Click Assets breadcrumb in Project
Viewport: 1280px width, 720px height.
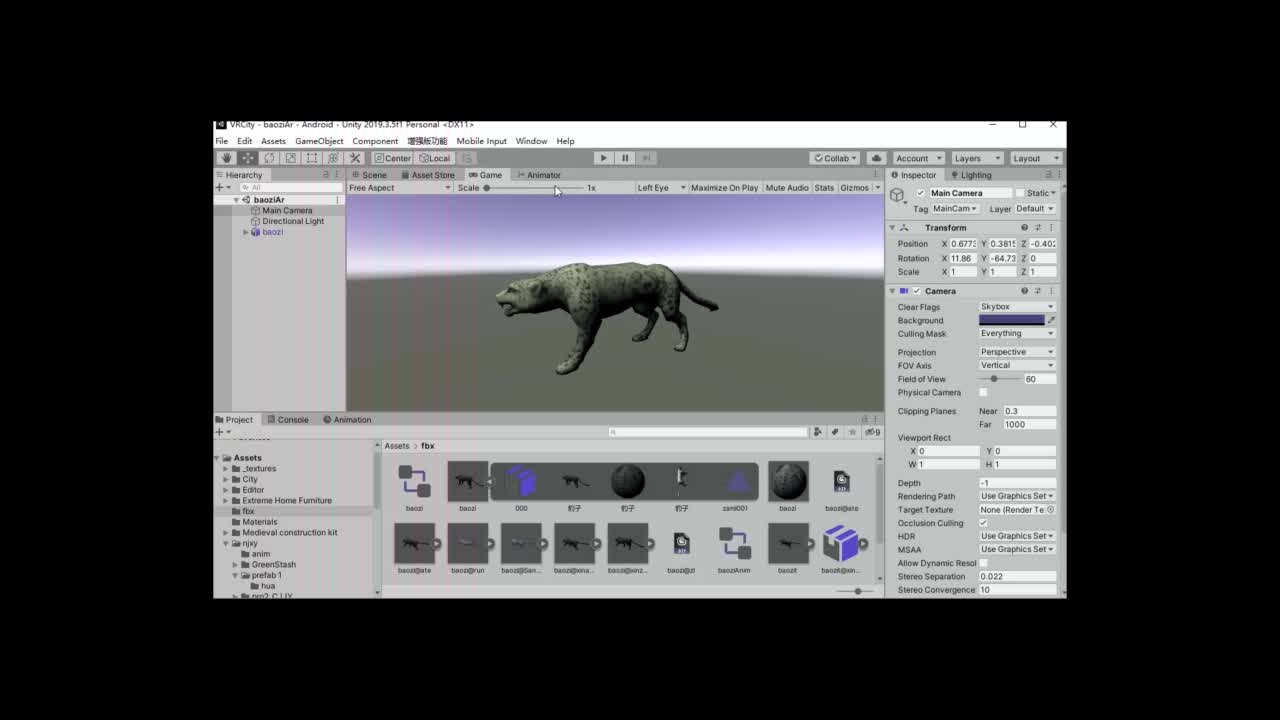[x=397, y=446]
